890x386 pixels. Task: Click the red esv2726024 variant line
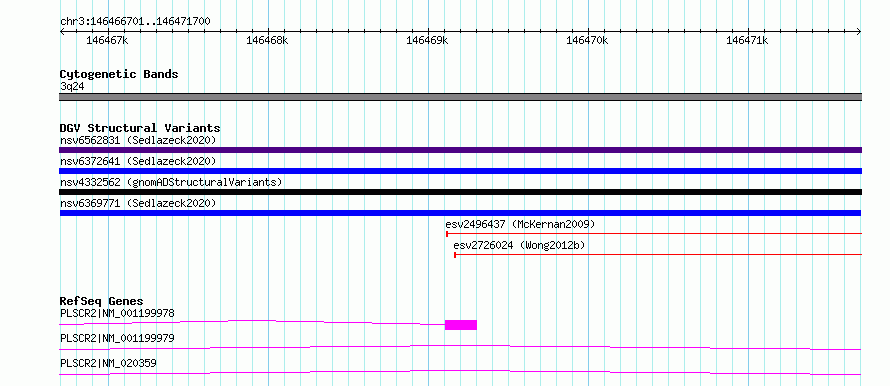click(658, 254)
